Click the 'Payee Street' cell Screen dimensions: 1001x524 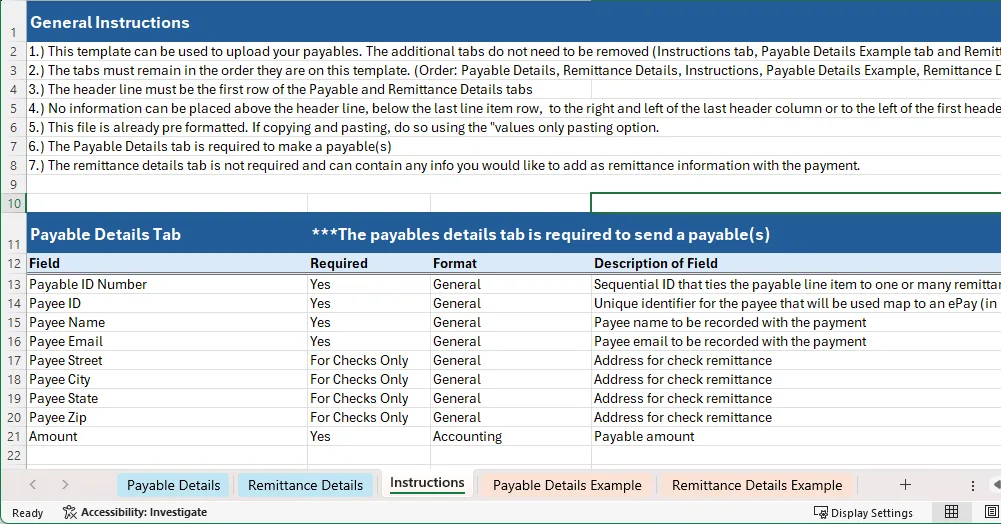coord(167,360)
